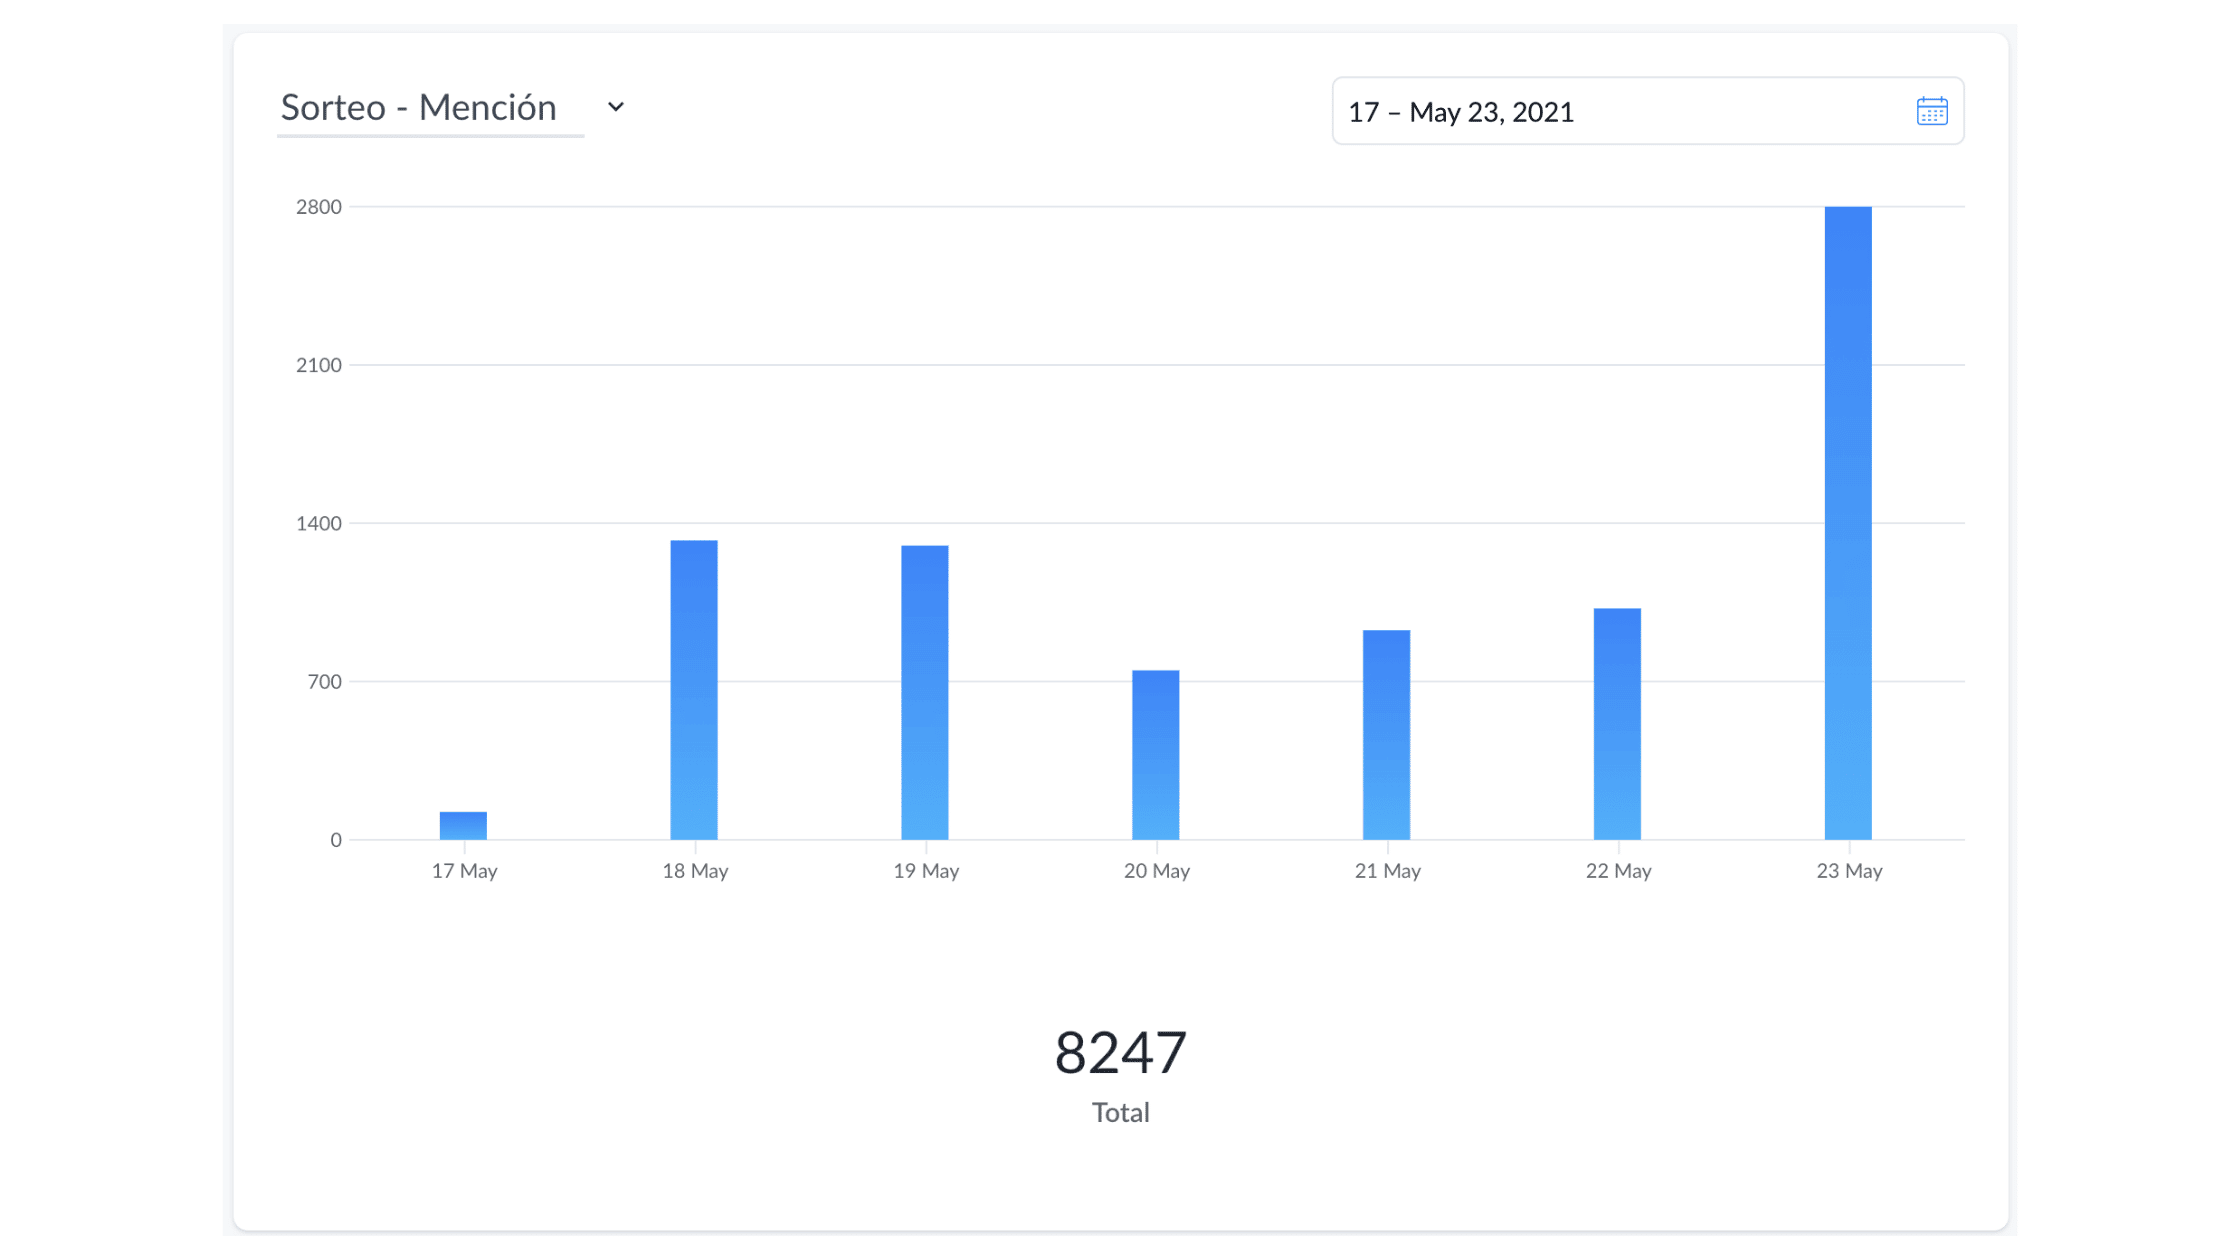Viewport: 2240px width, 1260px height.
Task: Select the tallest 23 May bar
Action: tap(1848, 523)
